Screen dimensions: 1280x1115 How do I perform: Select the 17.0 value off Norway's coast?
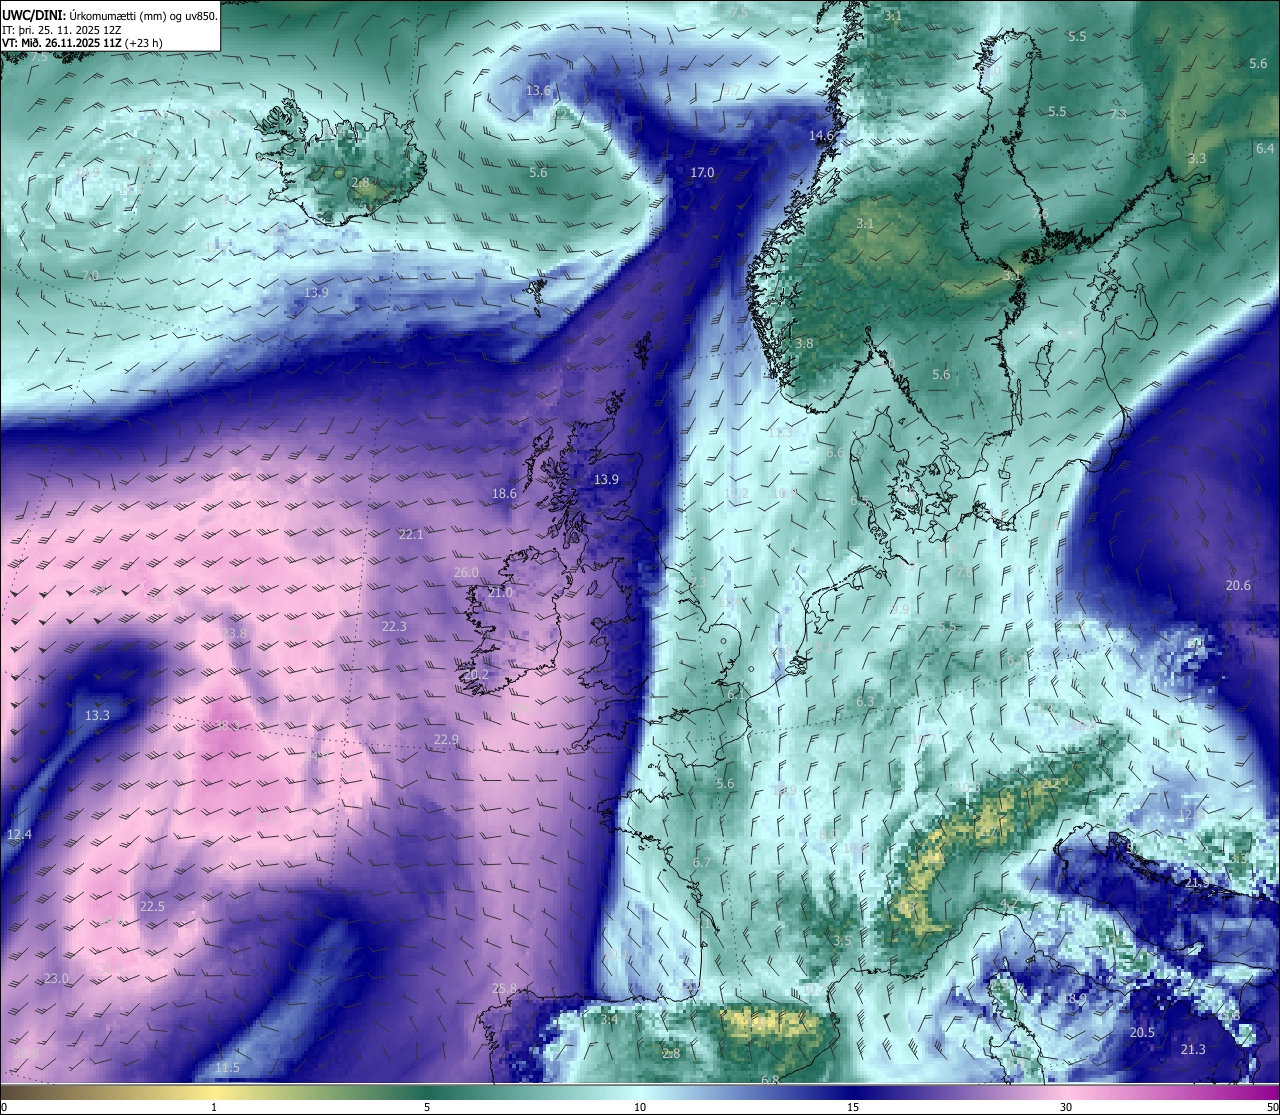pyautogui.click(x=703, y=173)
